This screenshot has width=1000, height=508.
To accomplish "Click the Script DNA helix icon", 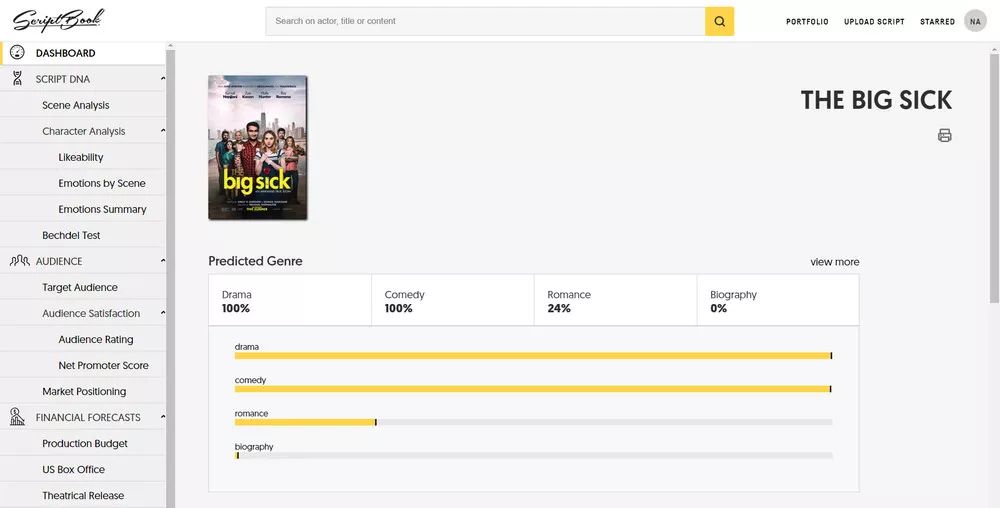I will click(x=18, y=79).
